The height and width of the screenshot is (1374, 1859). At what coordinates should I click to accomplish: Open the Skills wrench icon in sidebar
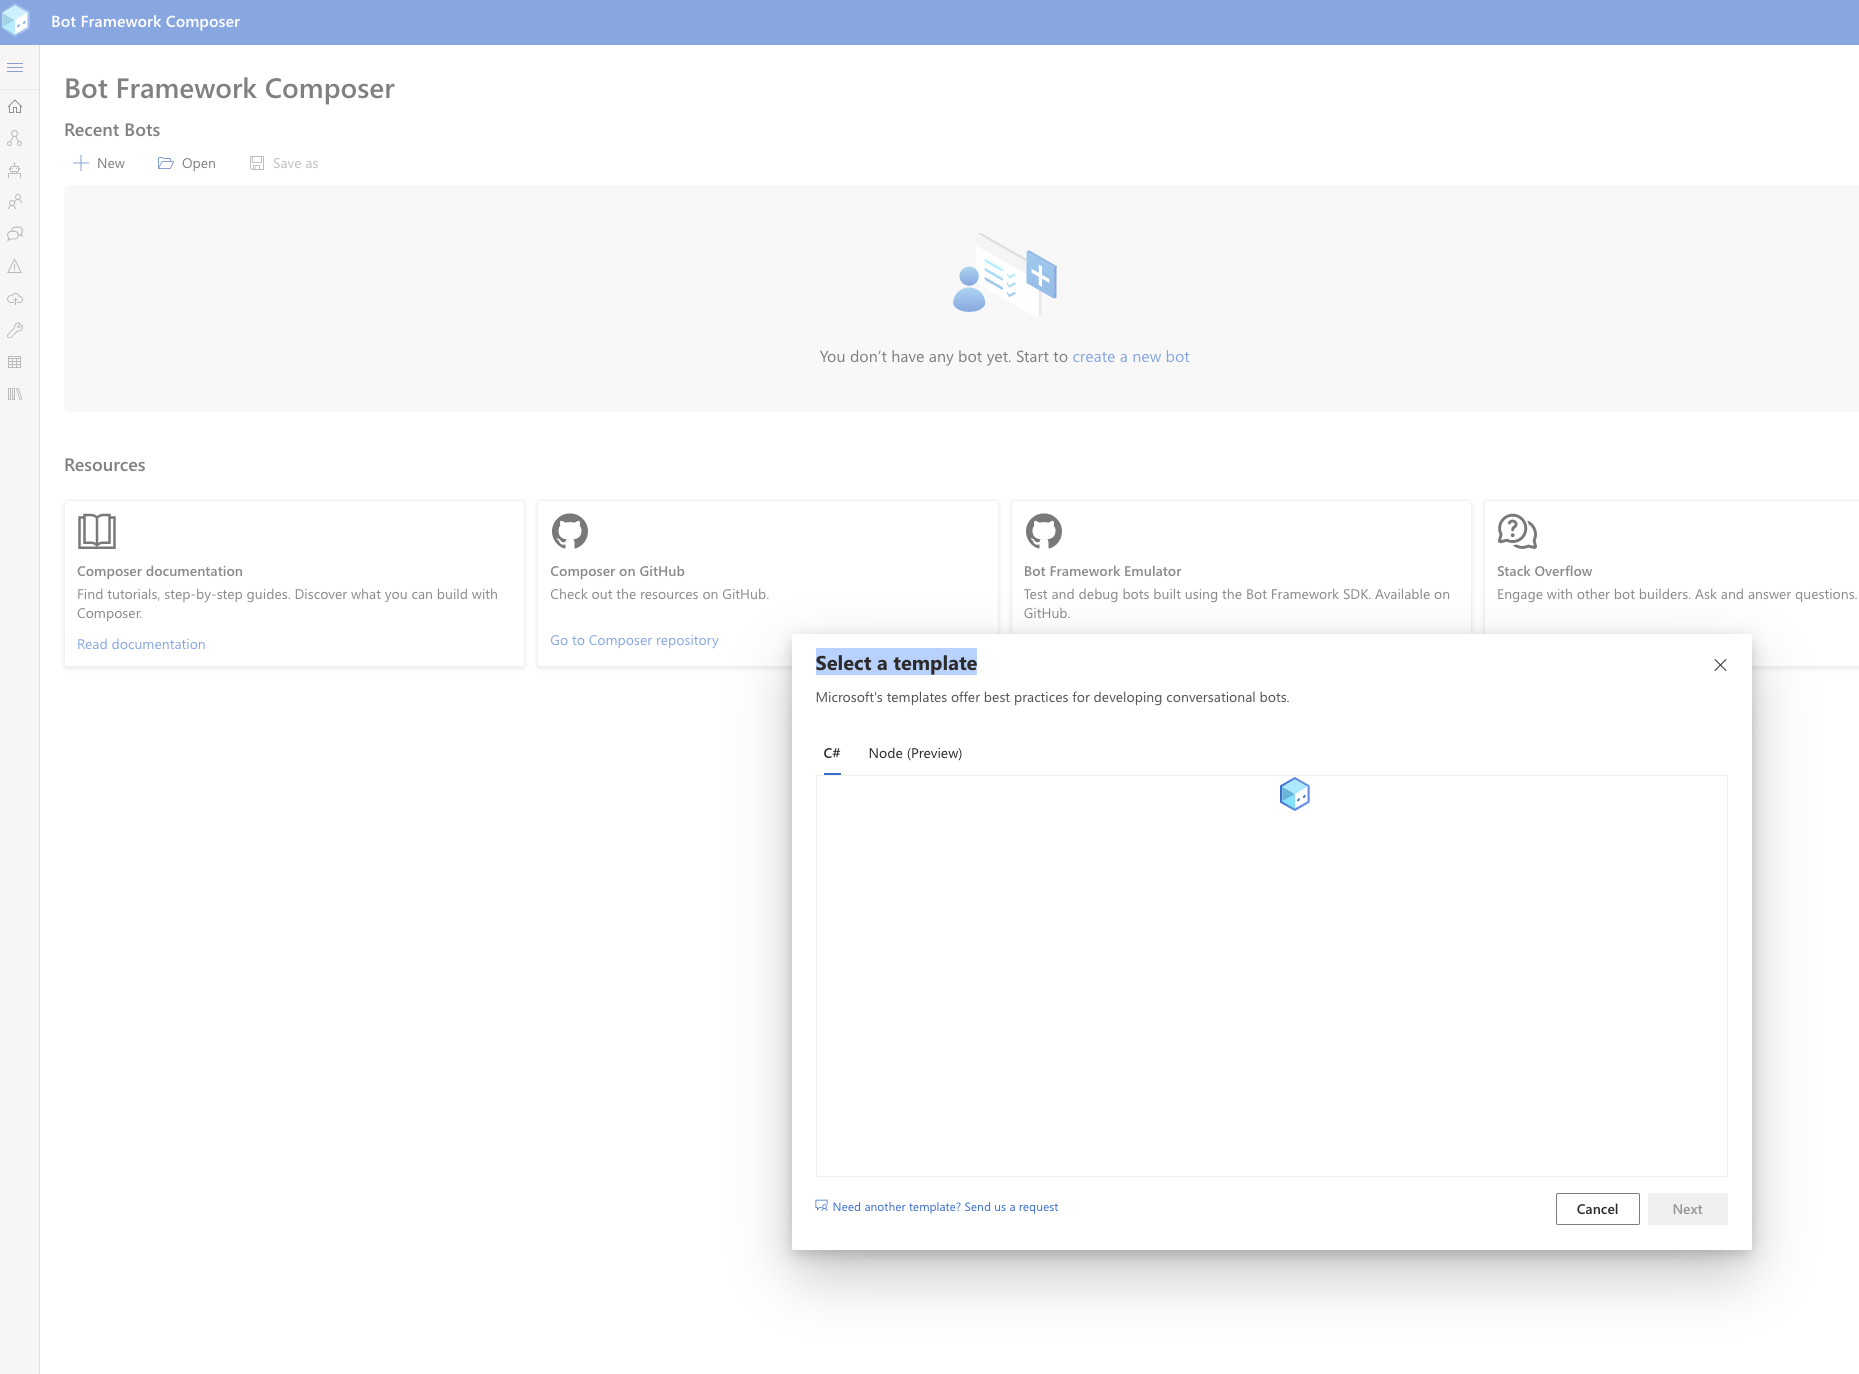(x=15, y=330)
